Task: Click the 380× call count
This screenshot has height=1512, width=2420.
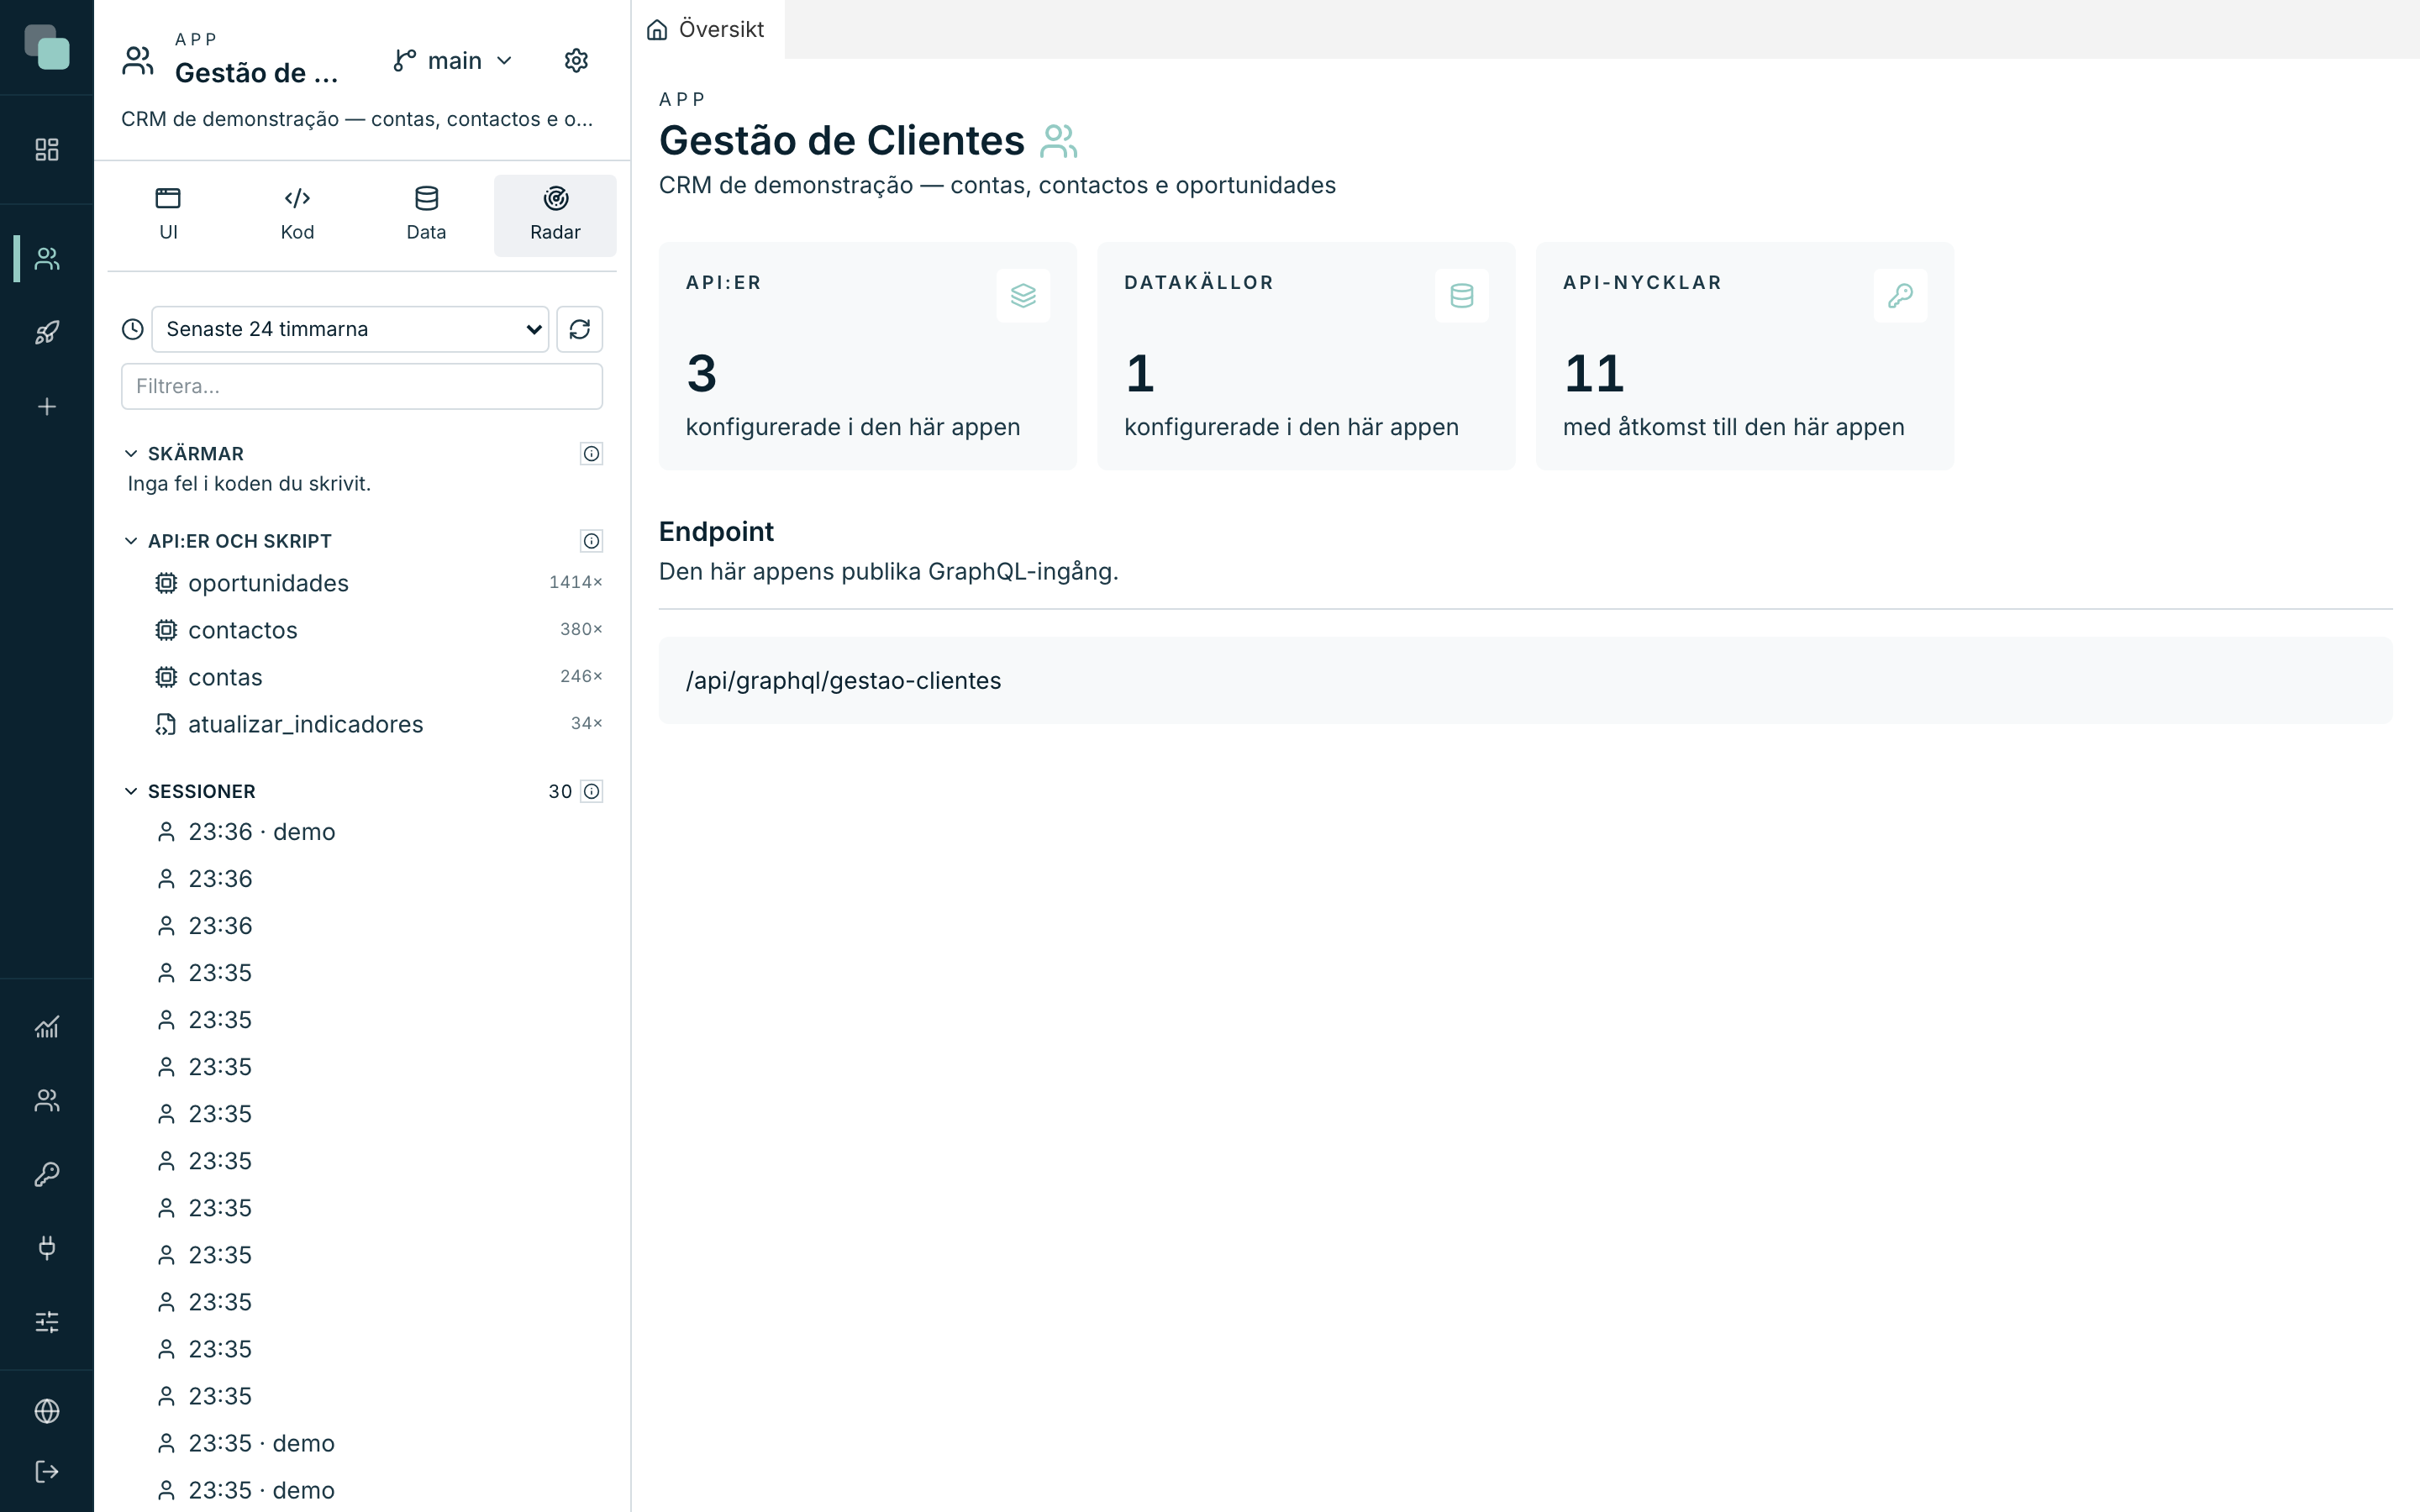Action: coord(581,629)
